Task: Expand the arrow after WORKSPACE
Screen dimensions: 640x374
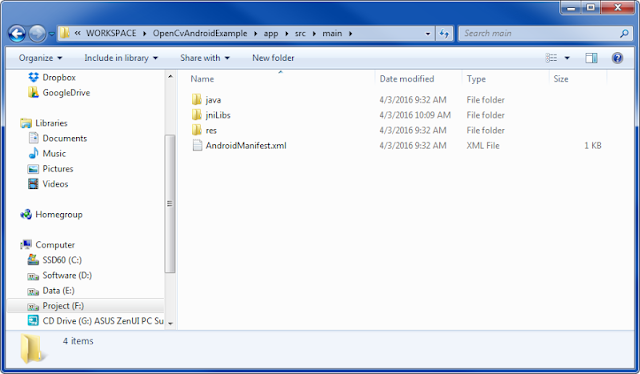Action: point(144,33)
